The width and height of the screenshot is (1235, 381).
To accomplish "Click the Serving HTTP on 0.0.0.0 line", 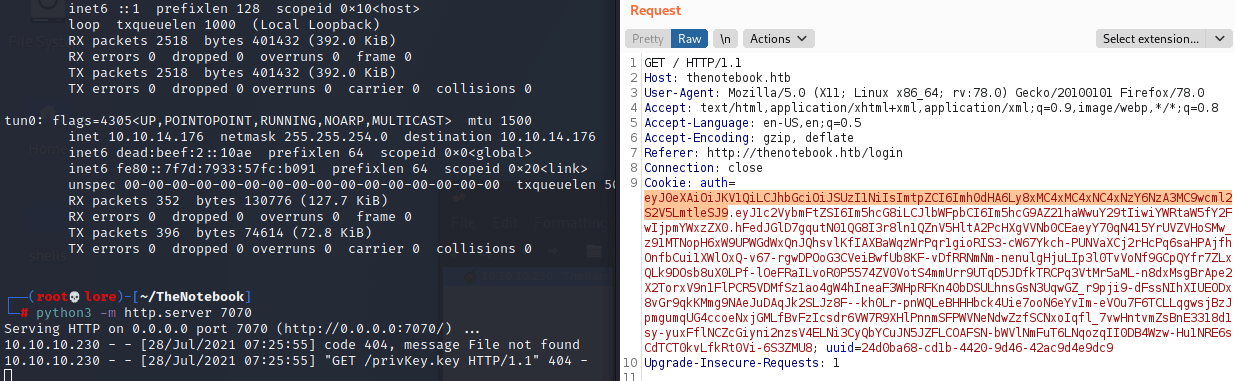I will click(241, 328).
